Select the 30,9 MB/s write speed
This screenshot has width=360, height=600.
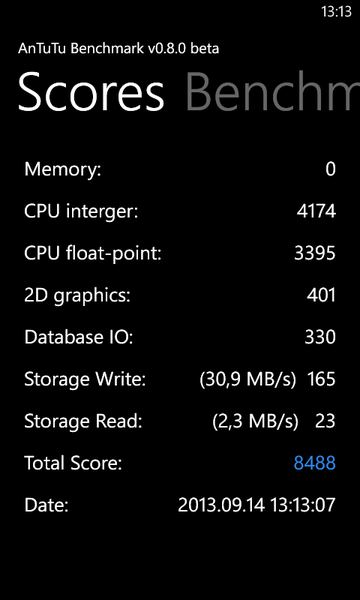click(x=248, y=379)
